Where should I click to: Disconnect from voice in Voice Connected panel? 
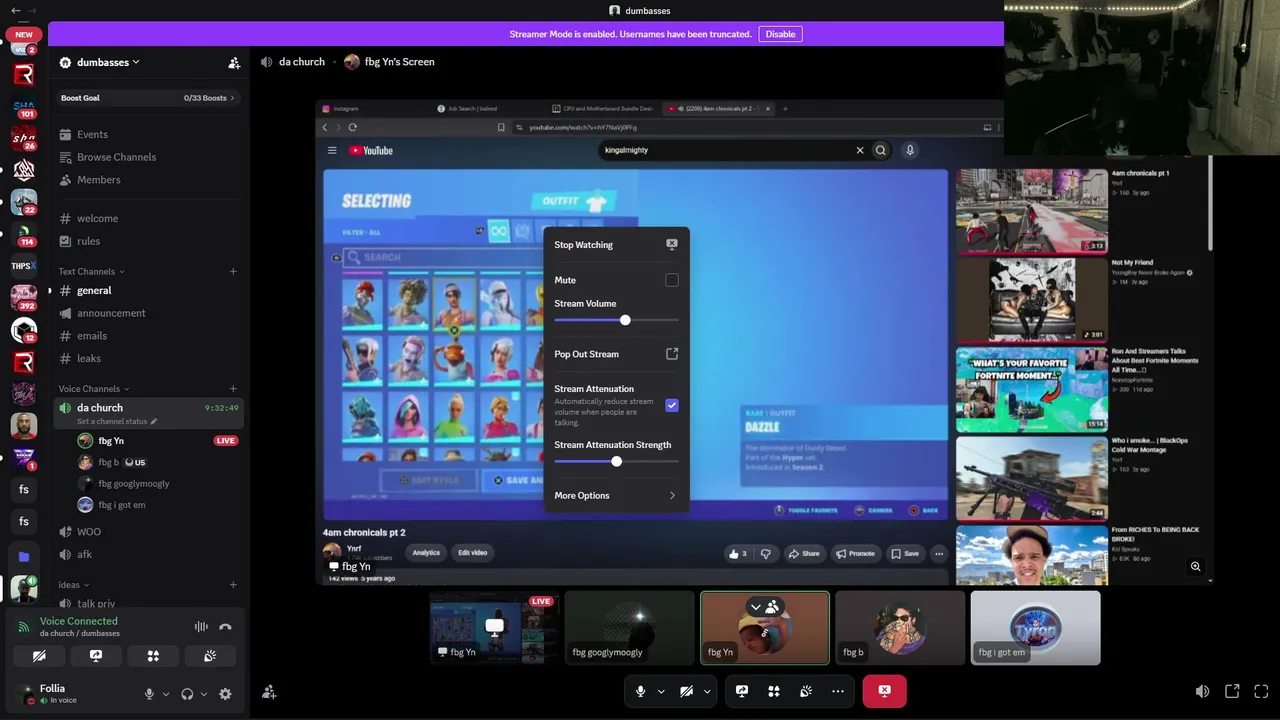(x=225, y=627)
